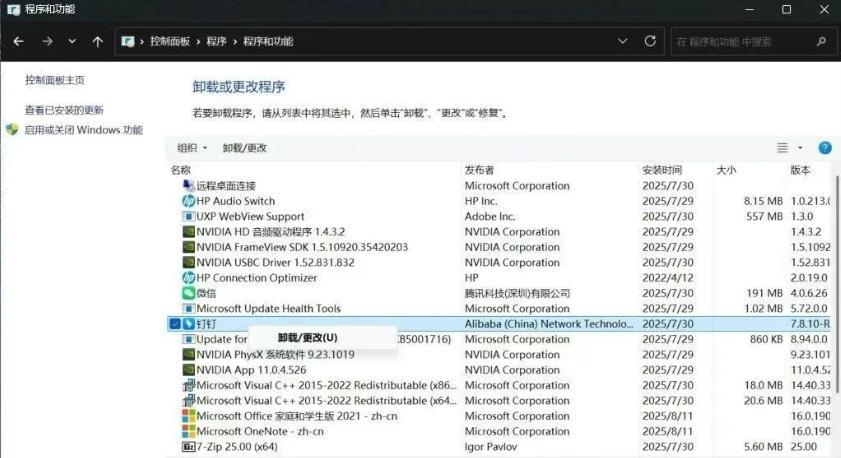Open 控制面板 breadcrumb

click(x=169, y=41)
